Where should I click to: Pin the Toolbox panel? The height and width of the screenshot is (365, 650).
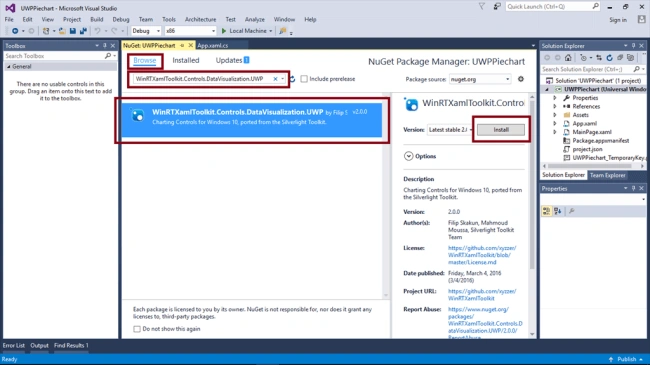pos(105,46)
